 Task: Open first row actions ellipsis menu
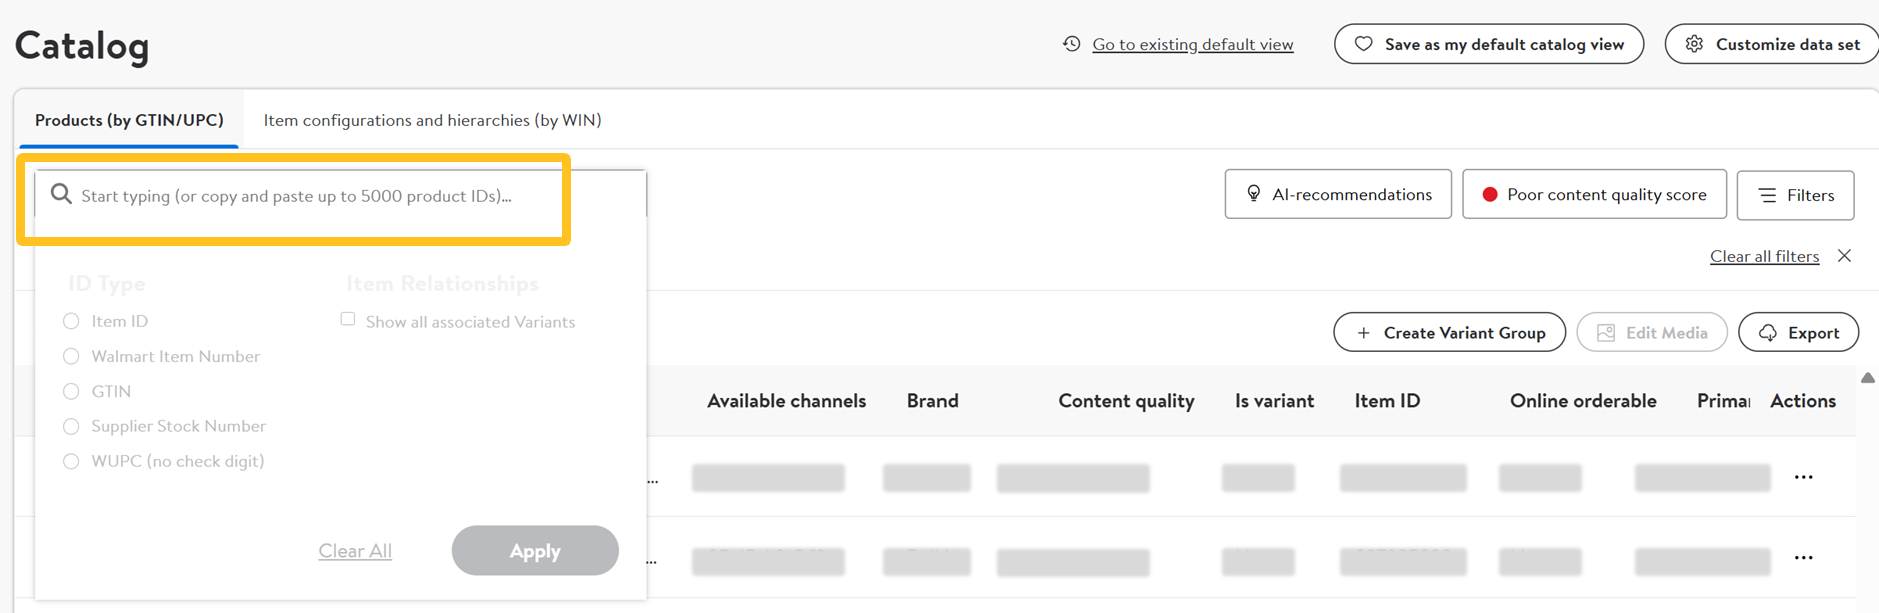pyautogui.click(x=1803, y=477)
